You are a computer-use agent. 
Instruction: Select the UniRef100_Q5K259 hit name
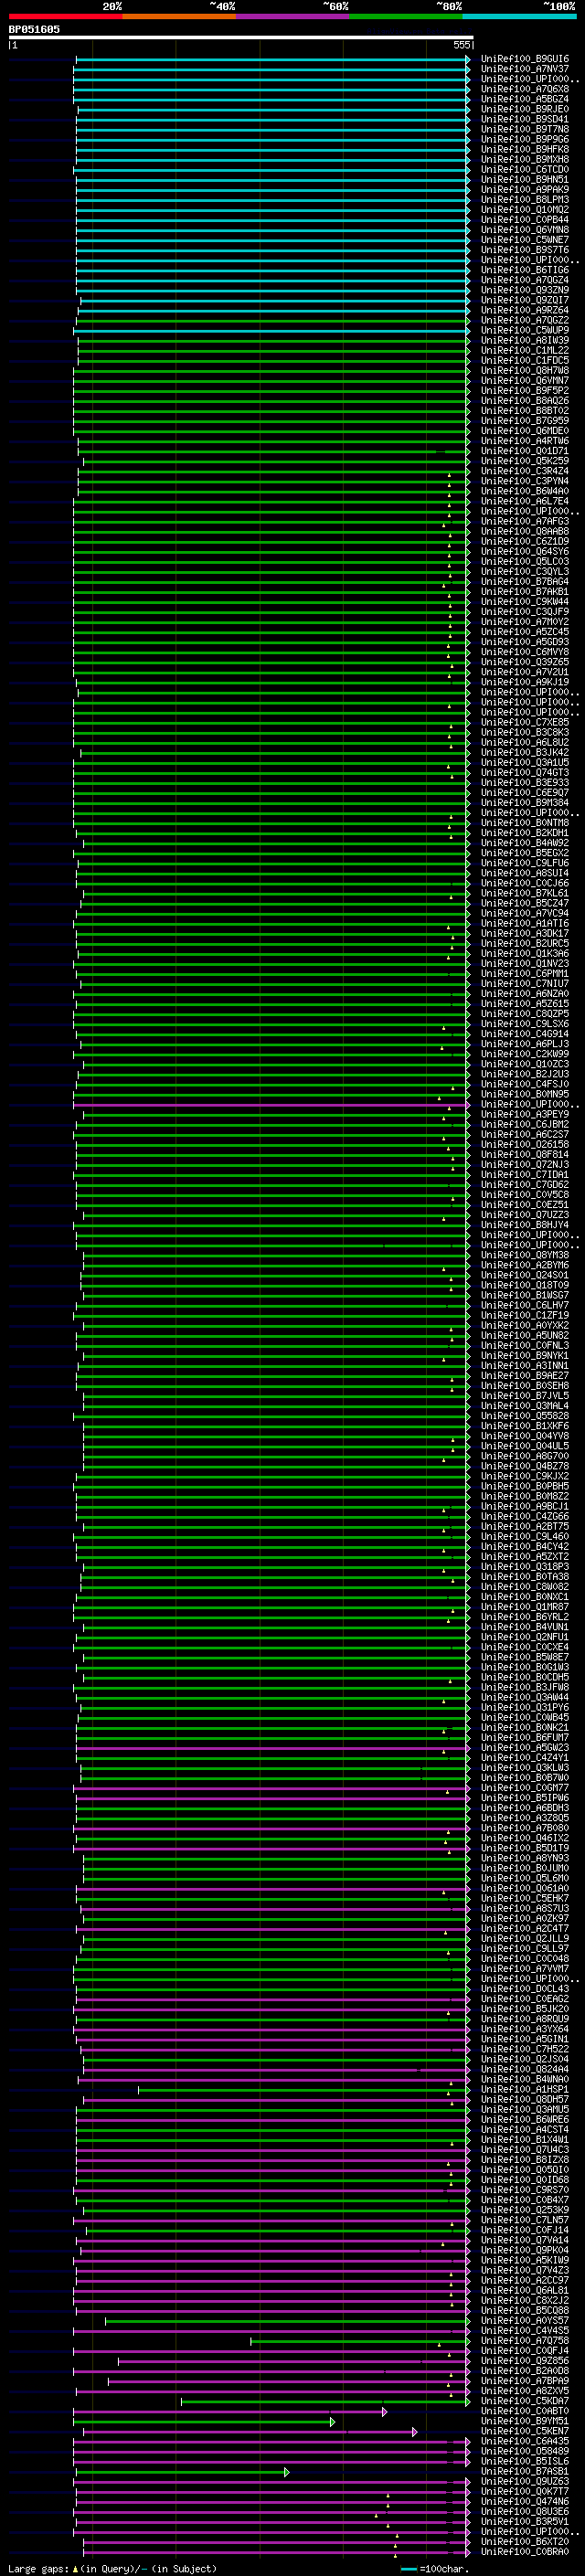pyautogui.click(x=525, y=461)
